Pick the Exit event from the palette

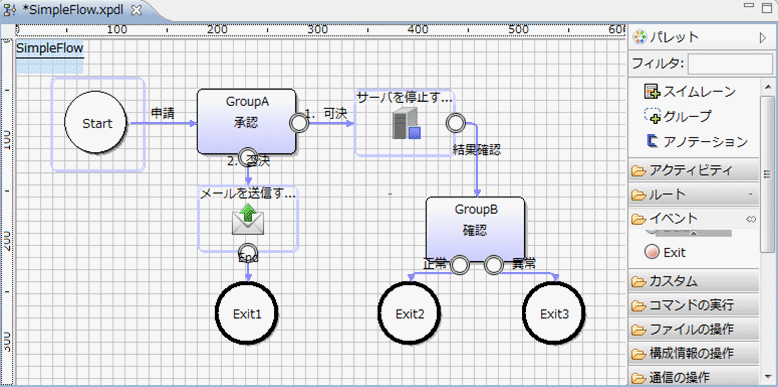pos(665,252)
